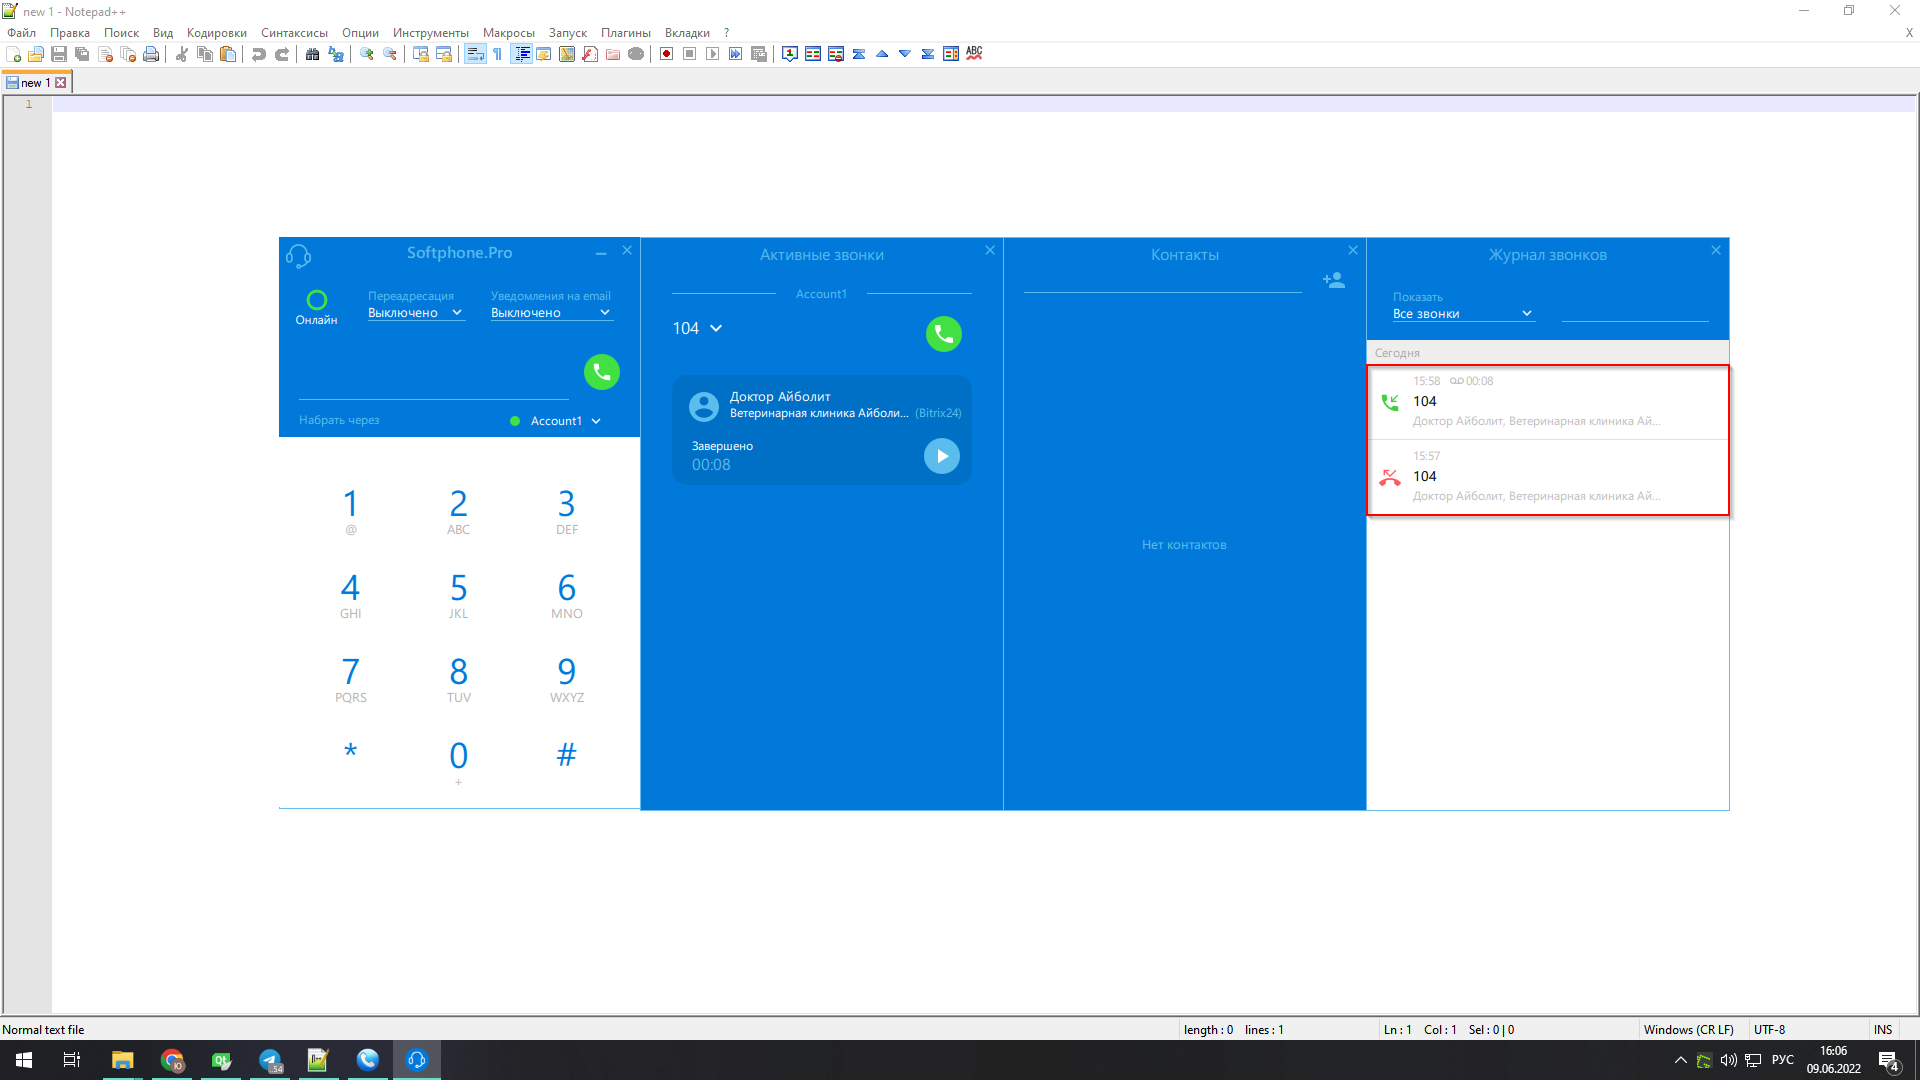Open the Переадресация dropdown
The width and height of the screenshot is (1920, 1080).
pyautogui.click(x=415, y=313)
